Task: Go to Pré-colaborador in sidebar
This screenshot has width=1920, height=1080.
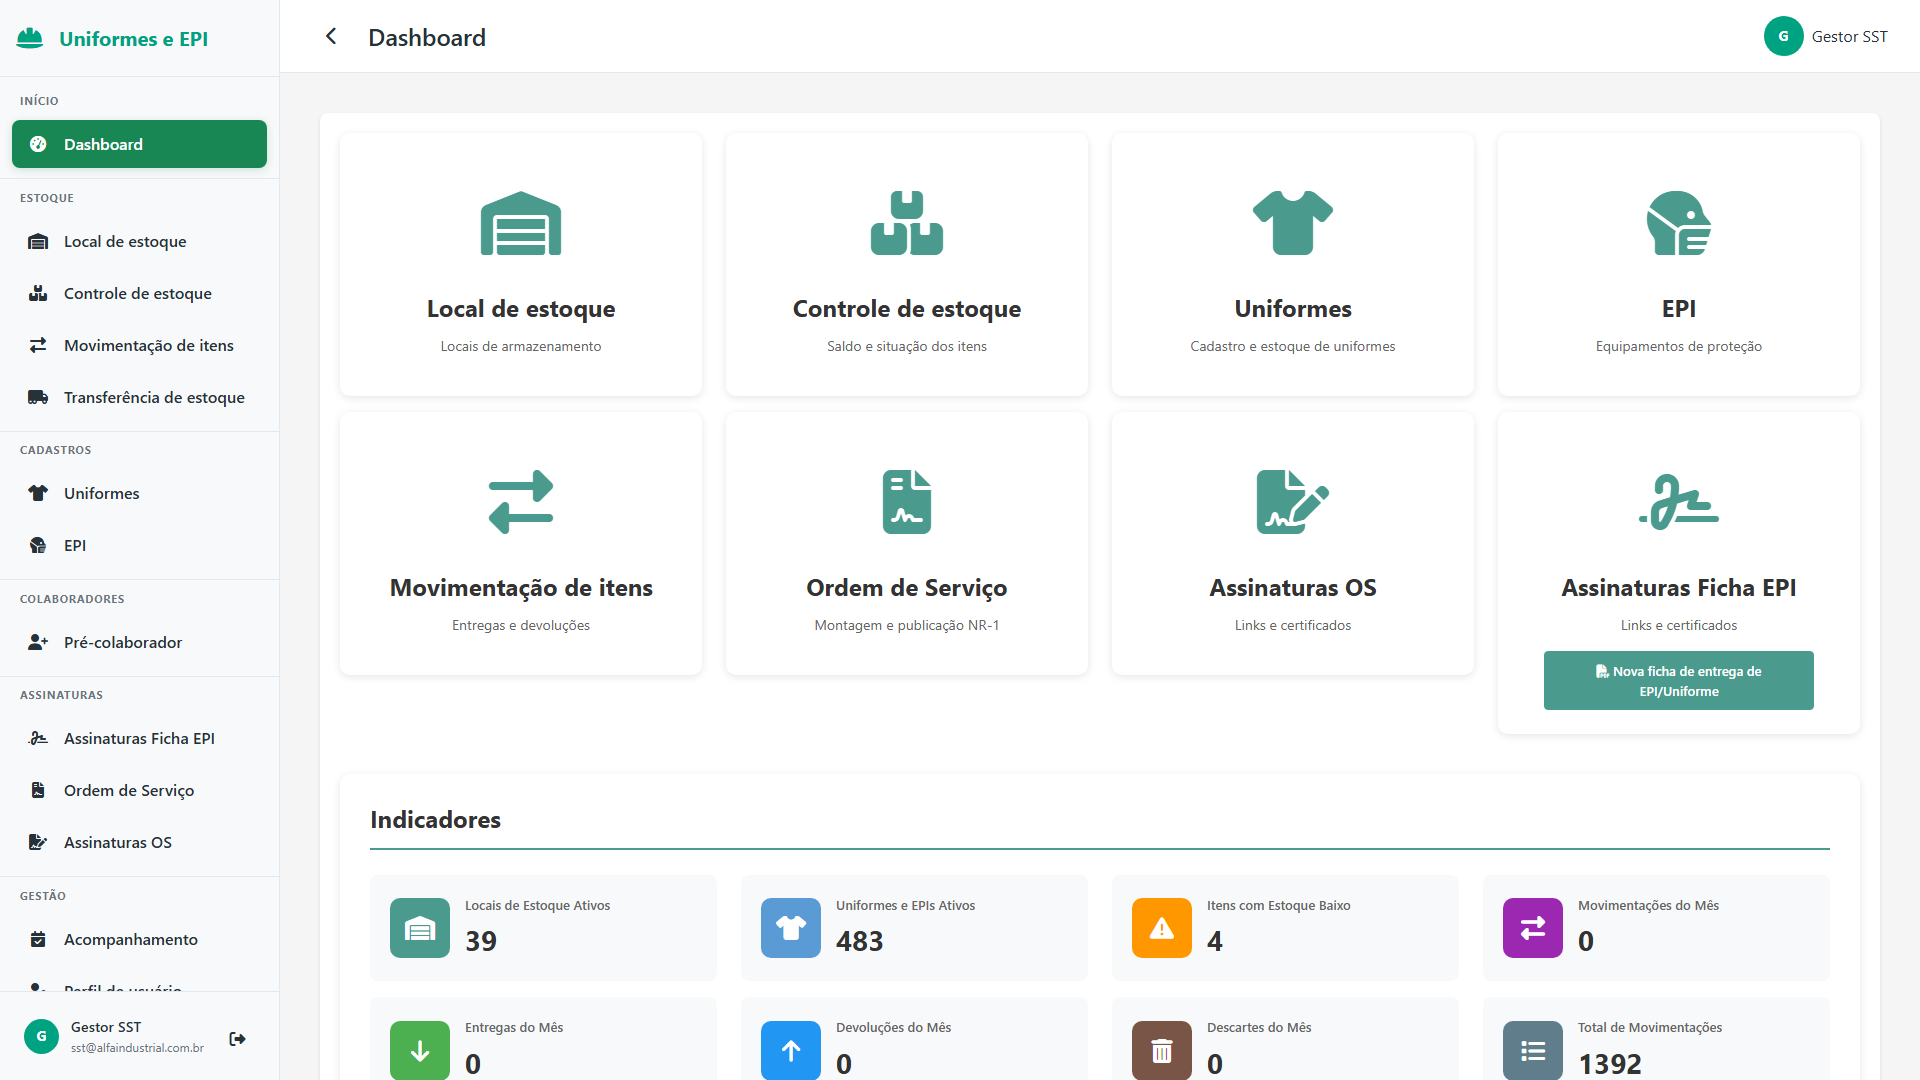Action: click(139, 642)
